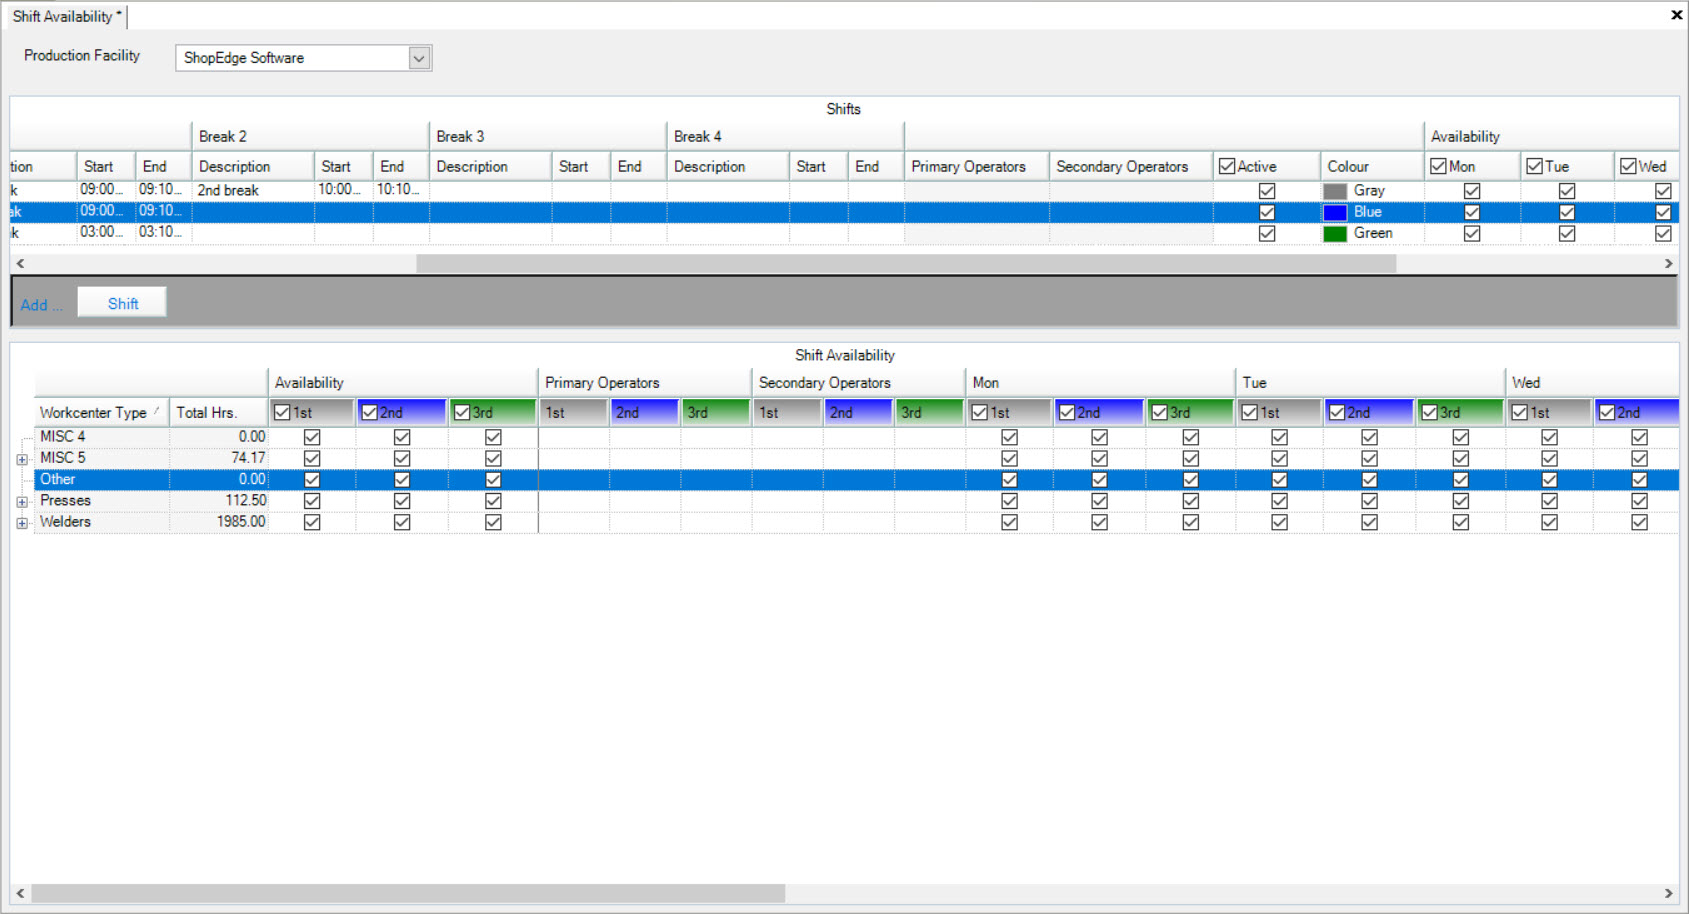Click the Shifts grid scroll left arrow
Viewport: 1689px width, 914px height.
(20, 263)
